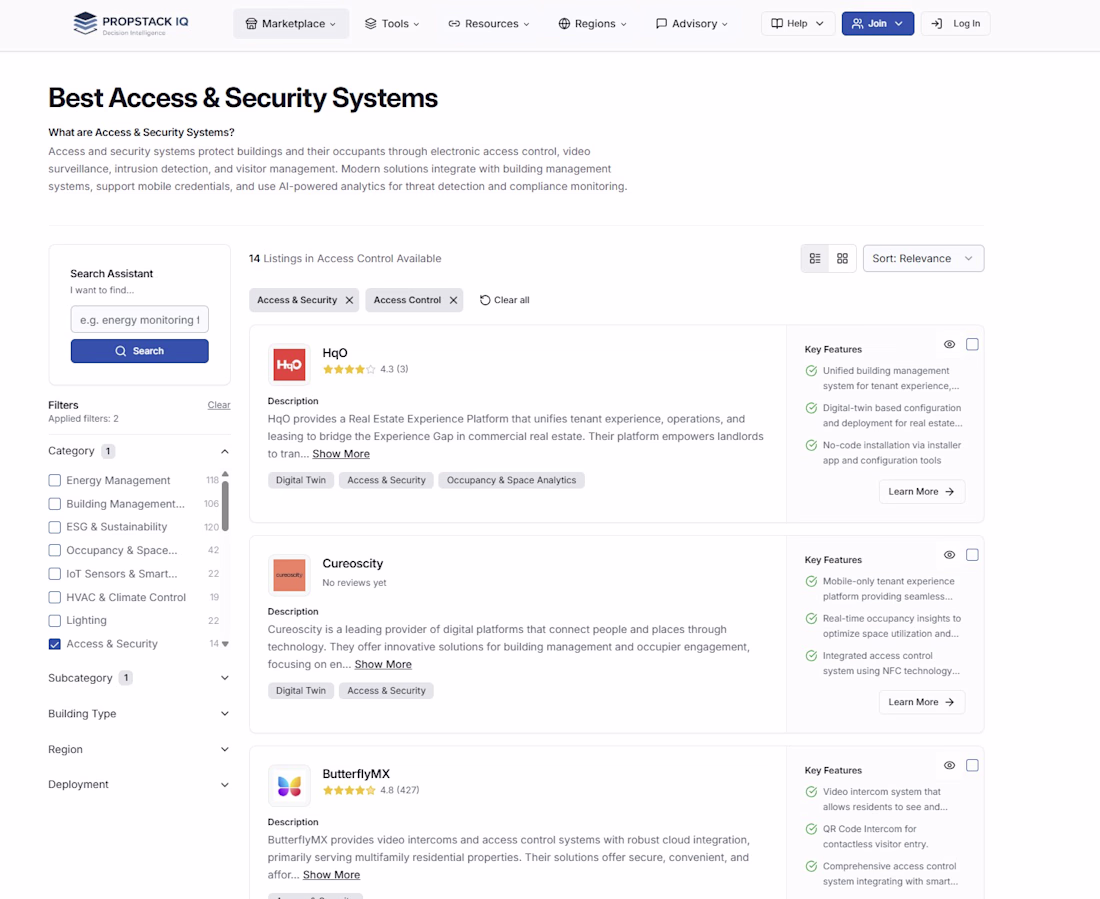1100x899 pixels.
Task: Show more of ButterflyMX description
Action: tap(331, 875)
